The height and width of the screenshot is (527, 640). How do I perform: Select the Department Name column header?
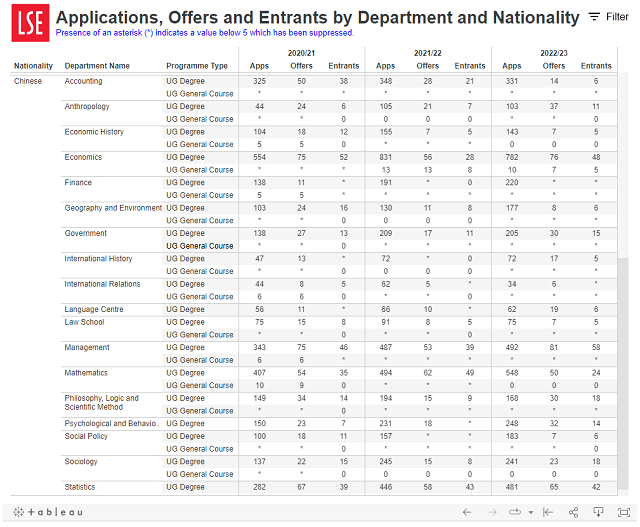97,66
